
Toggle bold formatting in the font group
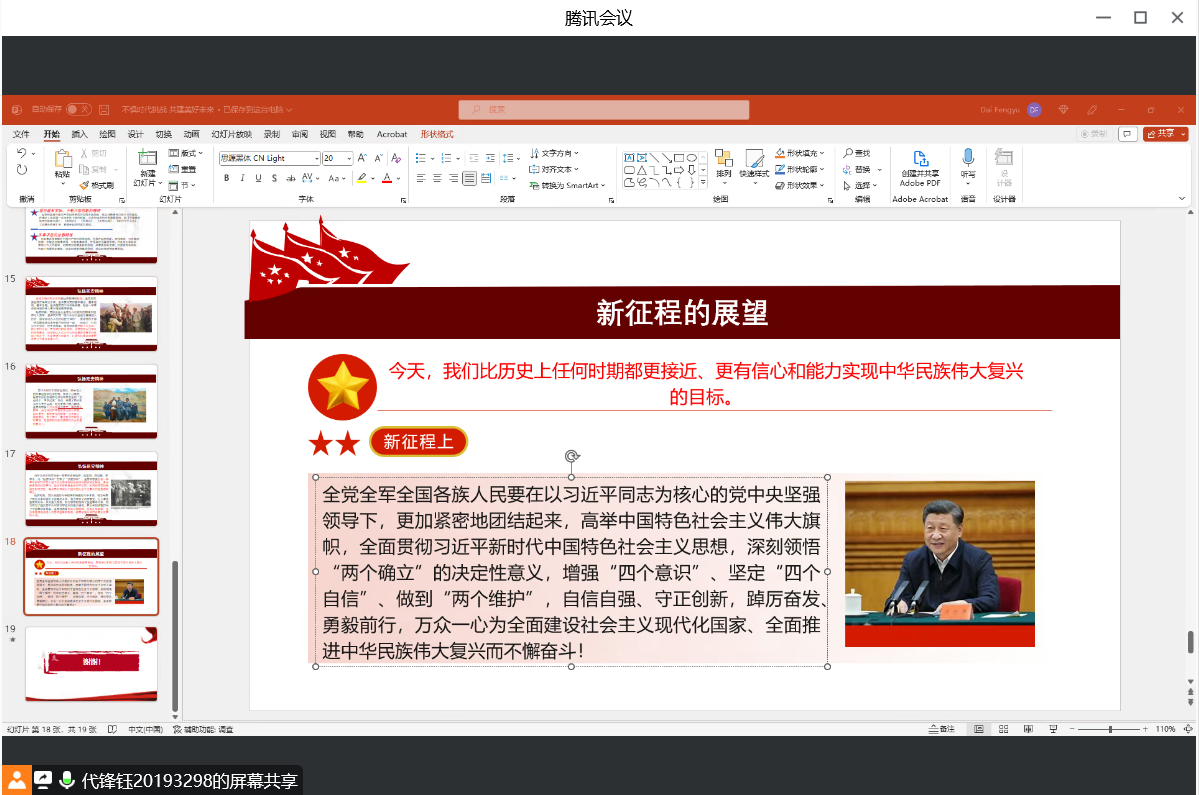pos(227,178)
